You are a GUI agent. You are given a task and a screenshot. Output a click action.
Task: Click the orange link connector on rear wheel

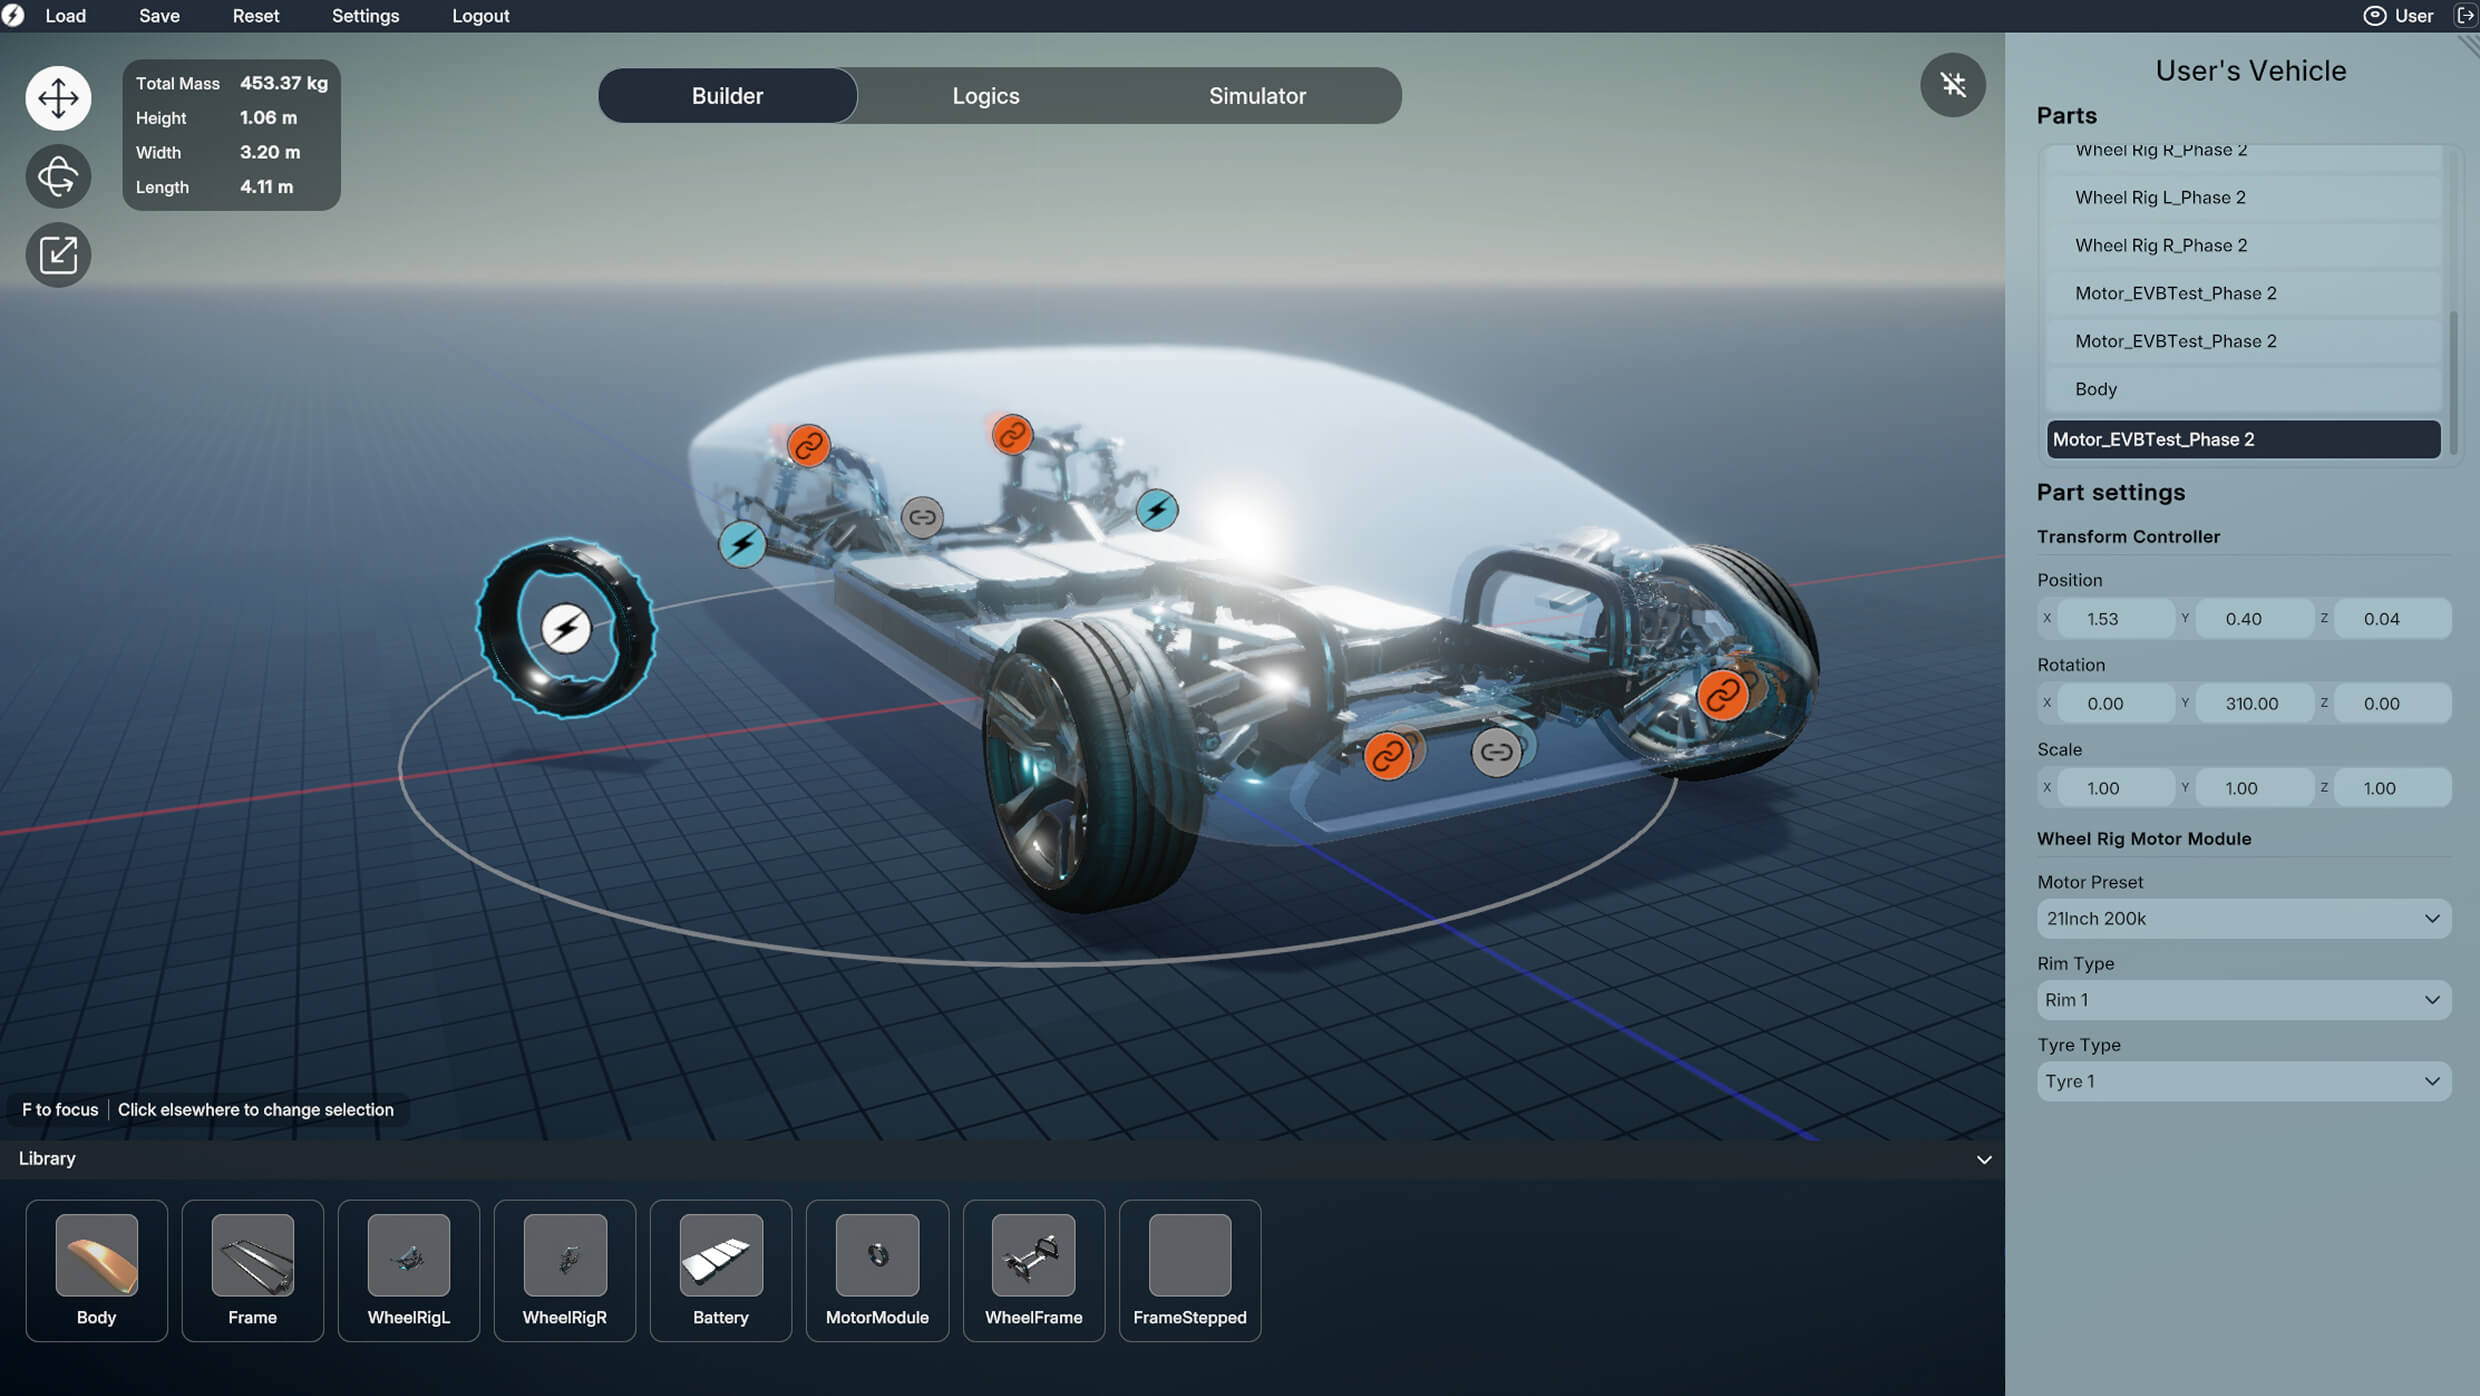1723,692
